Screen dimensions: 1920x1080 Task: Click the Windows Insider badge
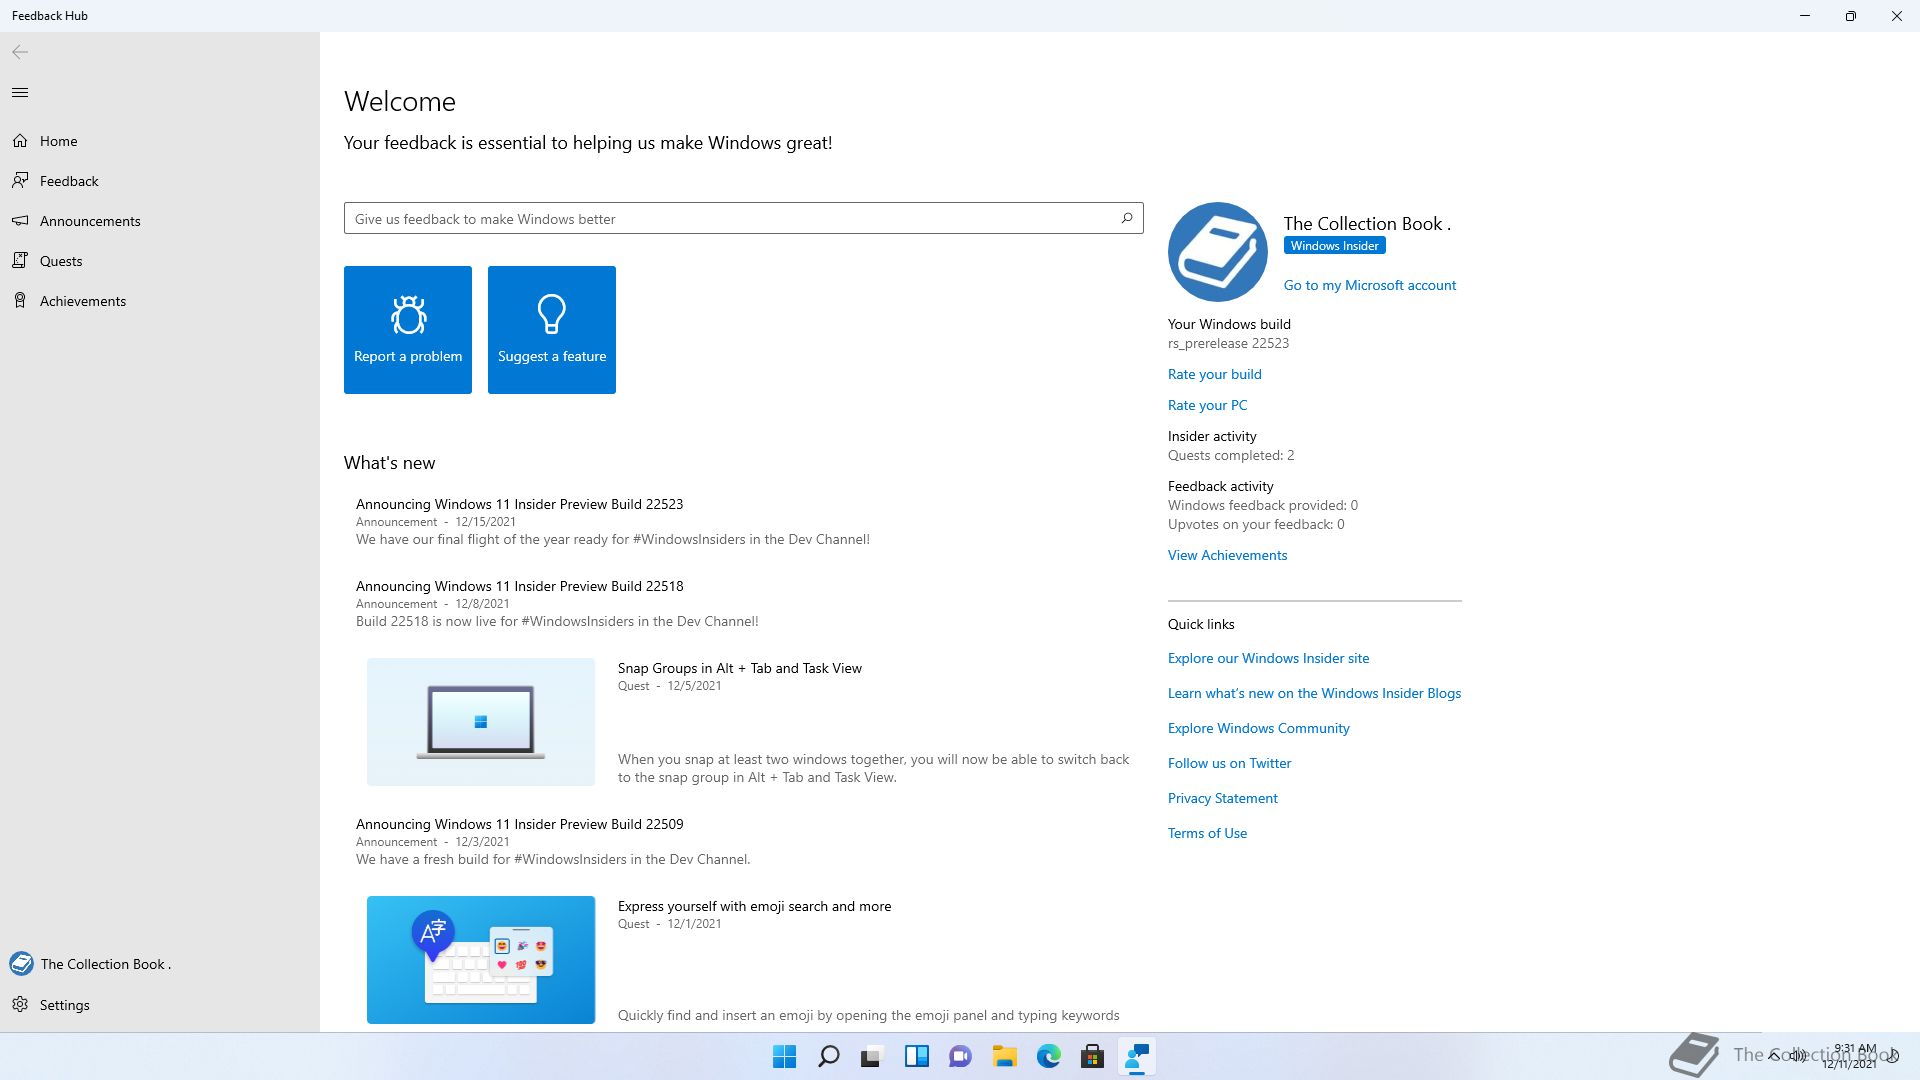point(1334,246)
